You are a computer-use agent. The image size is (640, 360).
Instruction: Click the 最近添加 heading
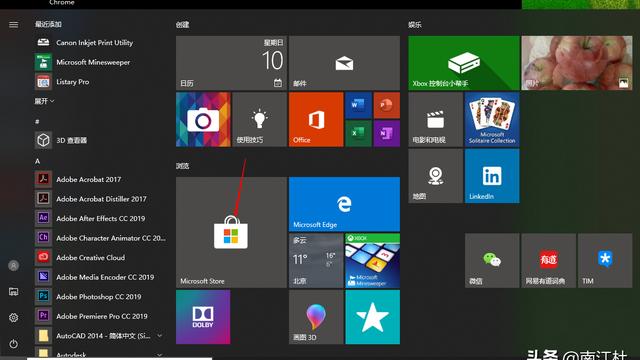[48, 24]
